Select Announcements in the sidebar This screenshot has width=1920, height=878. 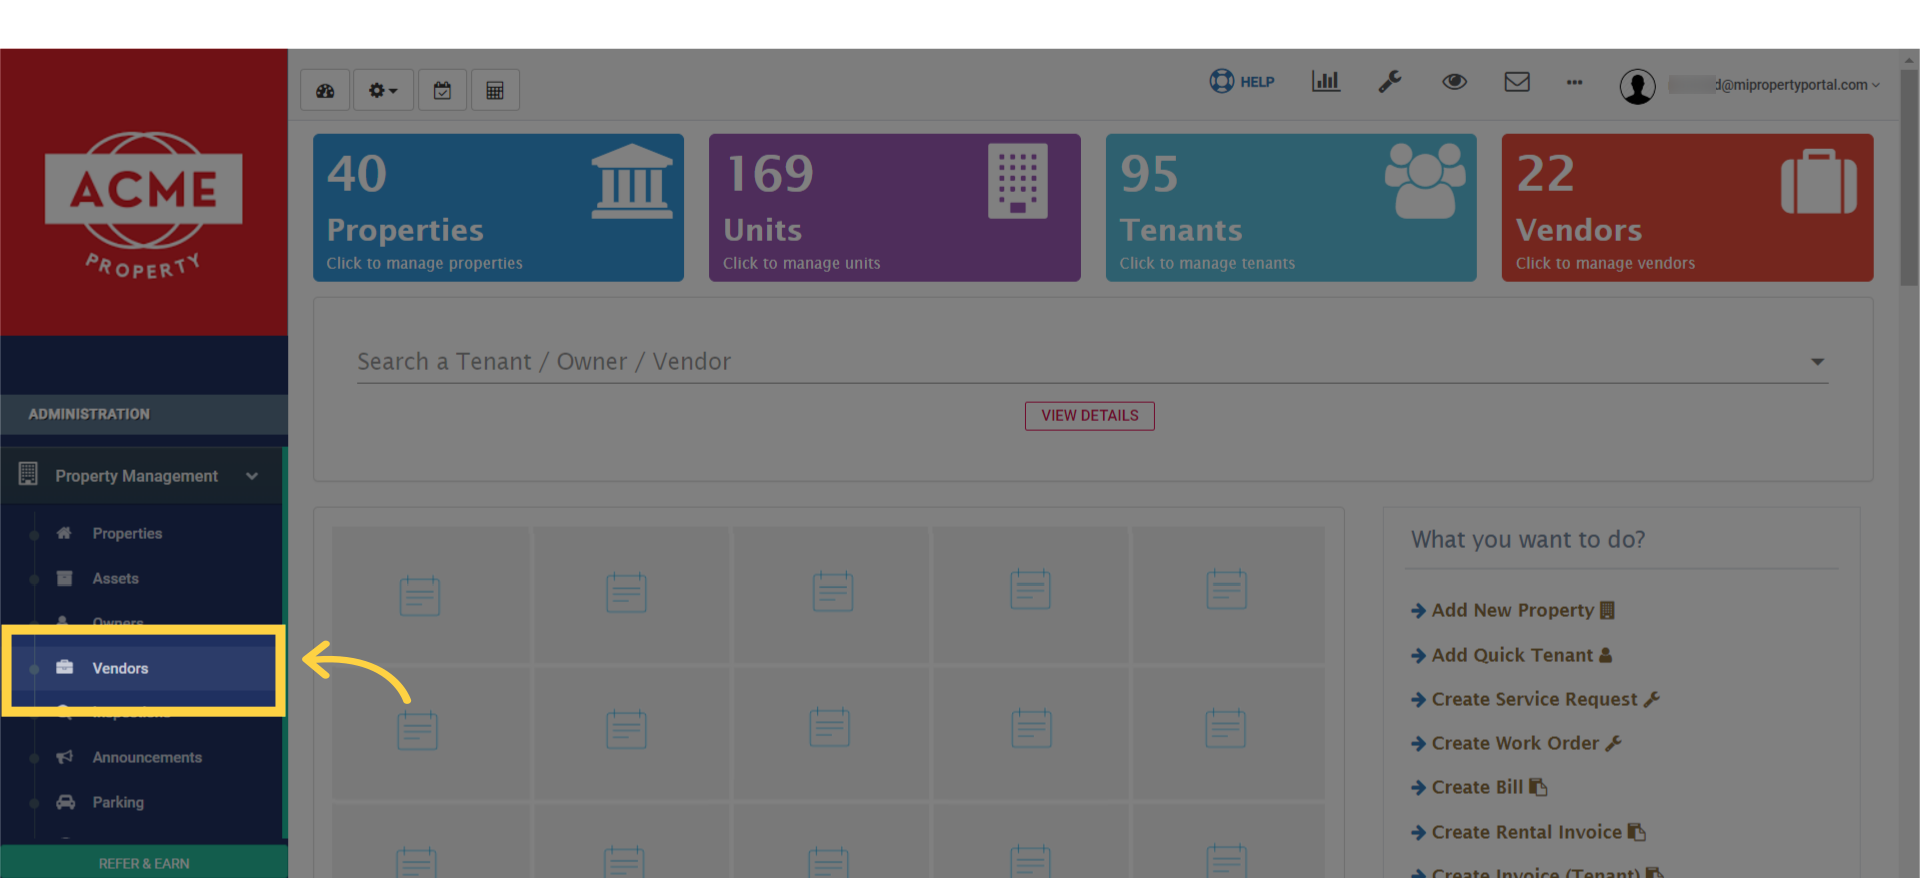click(147, 758)
